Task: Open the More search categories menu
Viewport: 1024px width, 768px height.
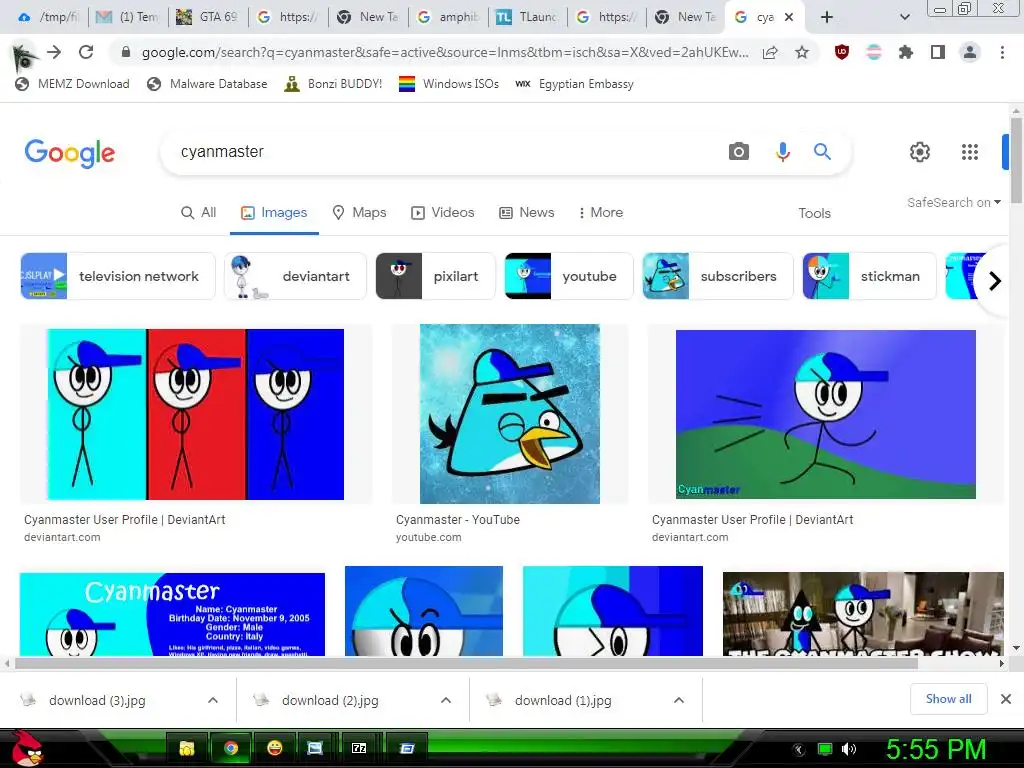Action: (x=600, y=212)
